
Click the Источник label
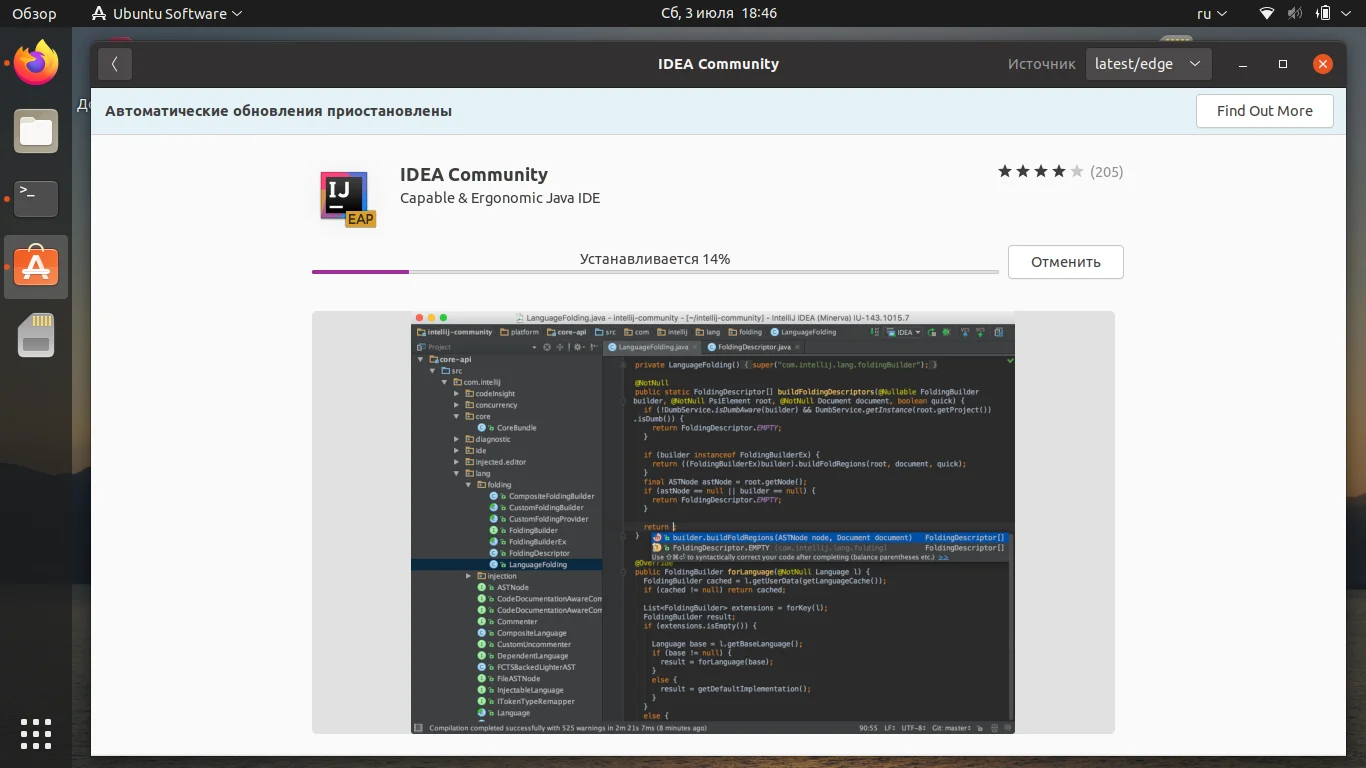1041,64
